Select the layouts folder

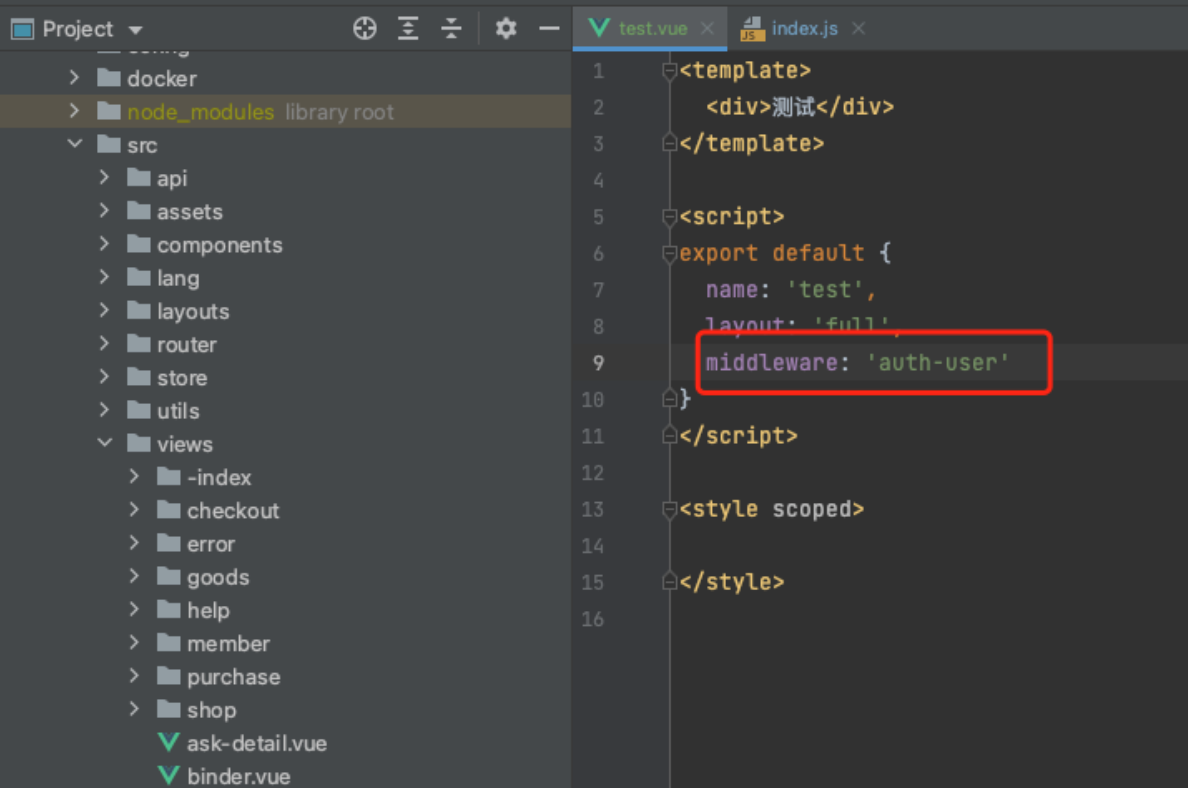click(192, 311)
